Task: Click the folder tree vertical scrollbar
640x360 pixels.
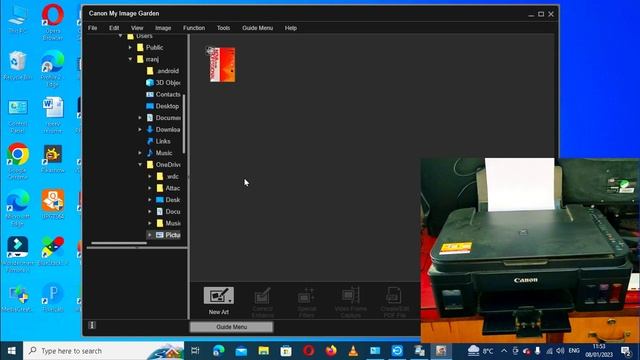Action: click(x=184, y=124)
